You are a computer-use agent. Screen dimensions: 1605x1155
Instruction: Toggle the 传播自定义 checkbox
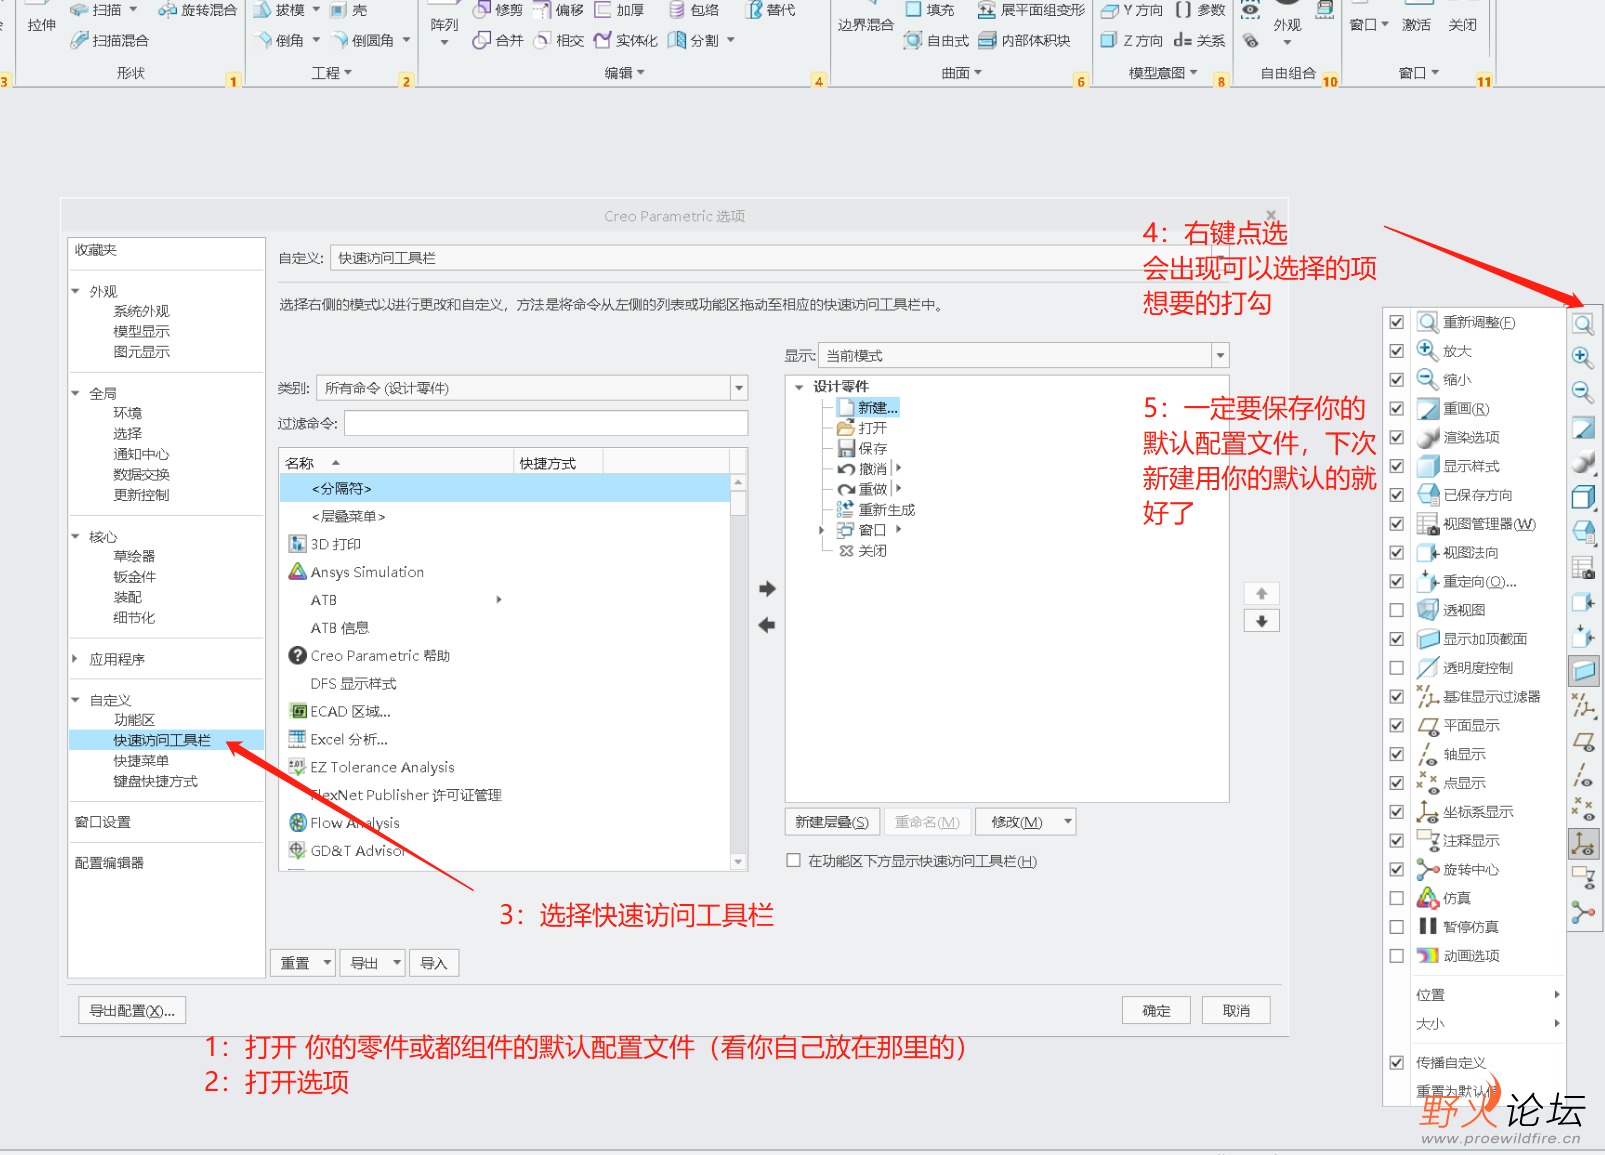point(1397,1062)
